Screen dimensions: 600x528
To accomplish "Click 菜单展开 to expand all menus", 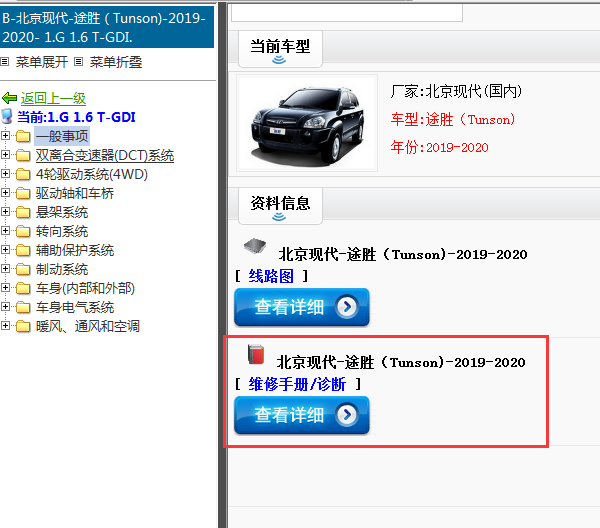I will pos(41,62).
